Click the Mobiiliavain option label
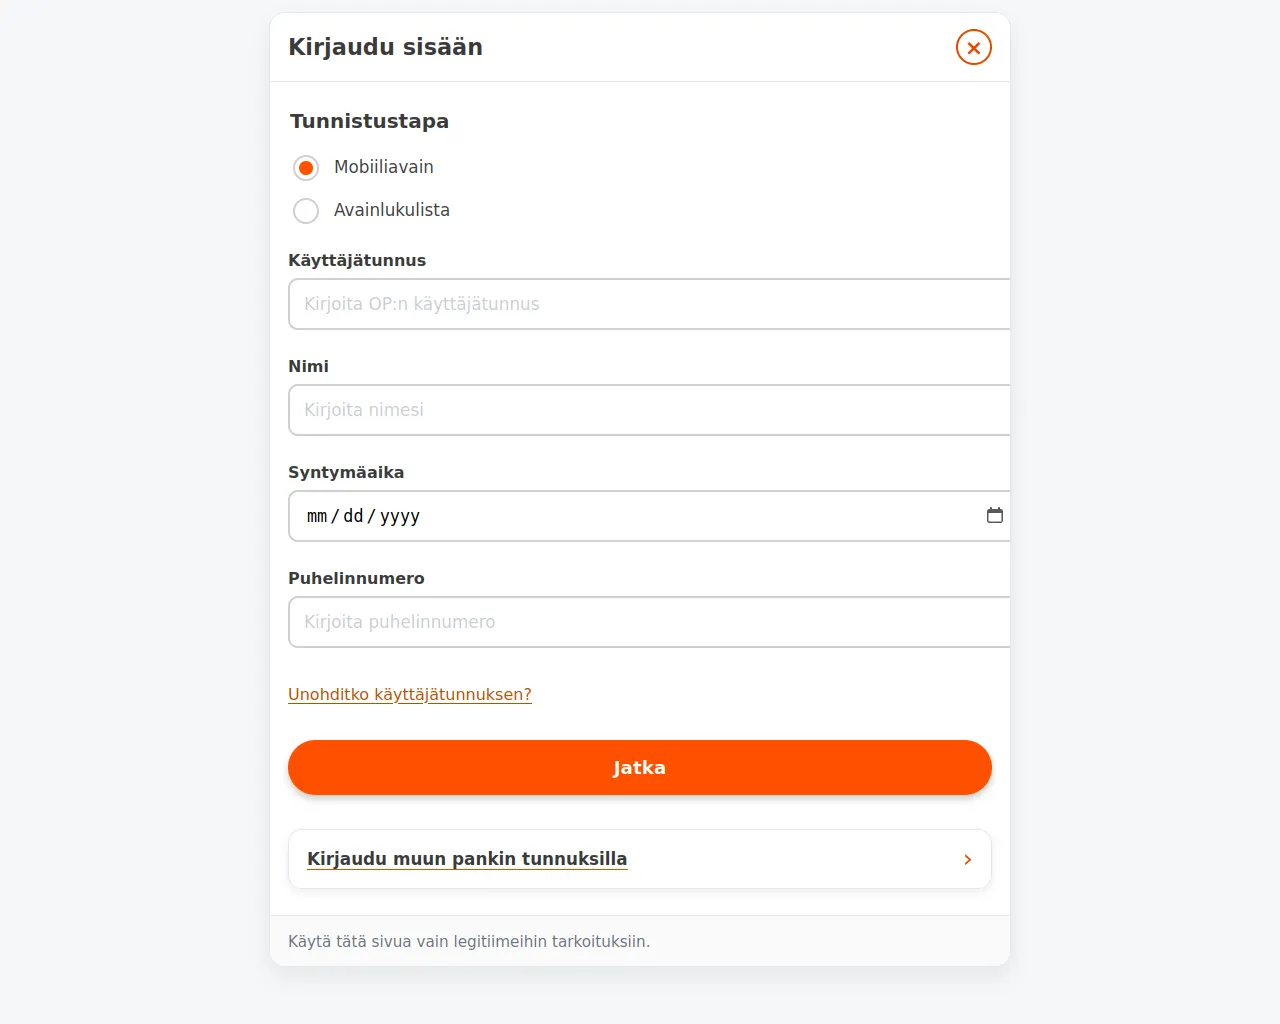This screenshot has width=1280, height=1024. point(383,167)
